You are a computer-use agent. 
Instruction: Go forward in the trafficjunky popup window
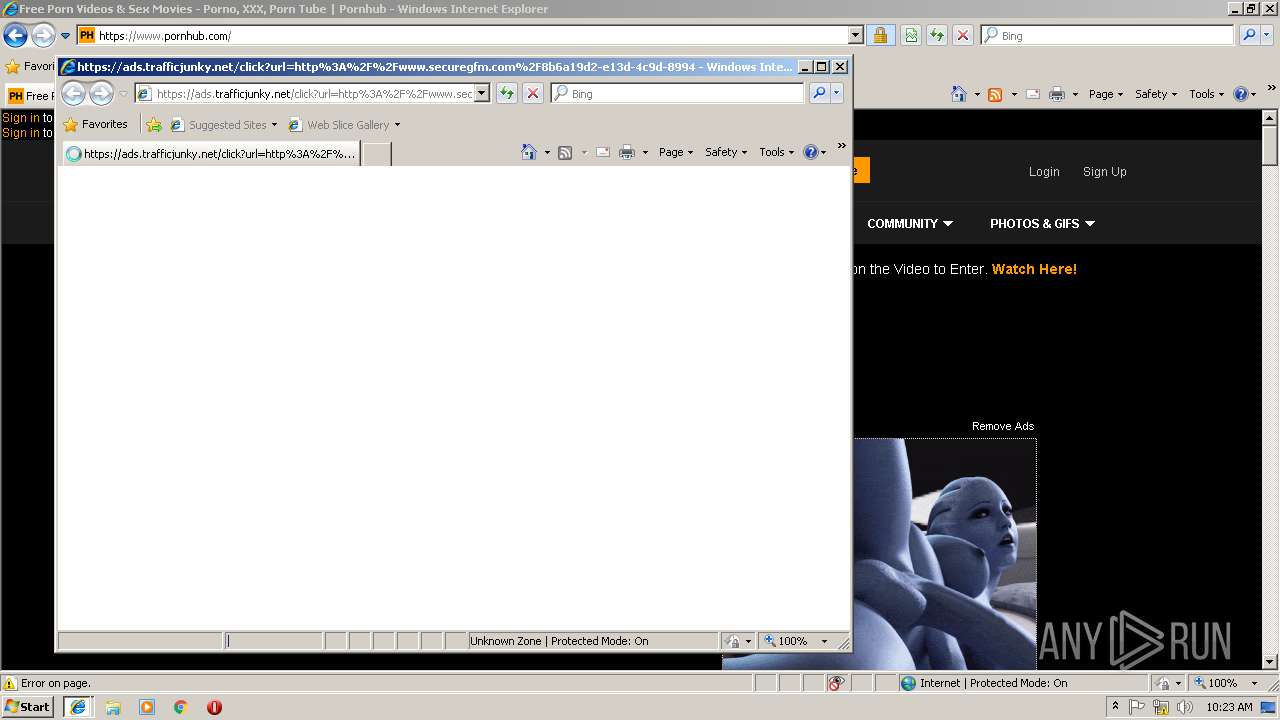[x=101, y=94]
